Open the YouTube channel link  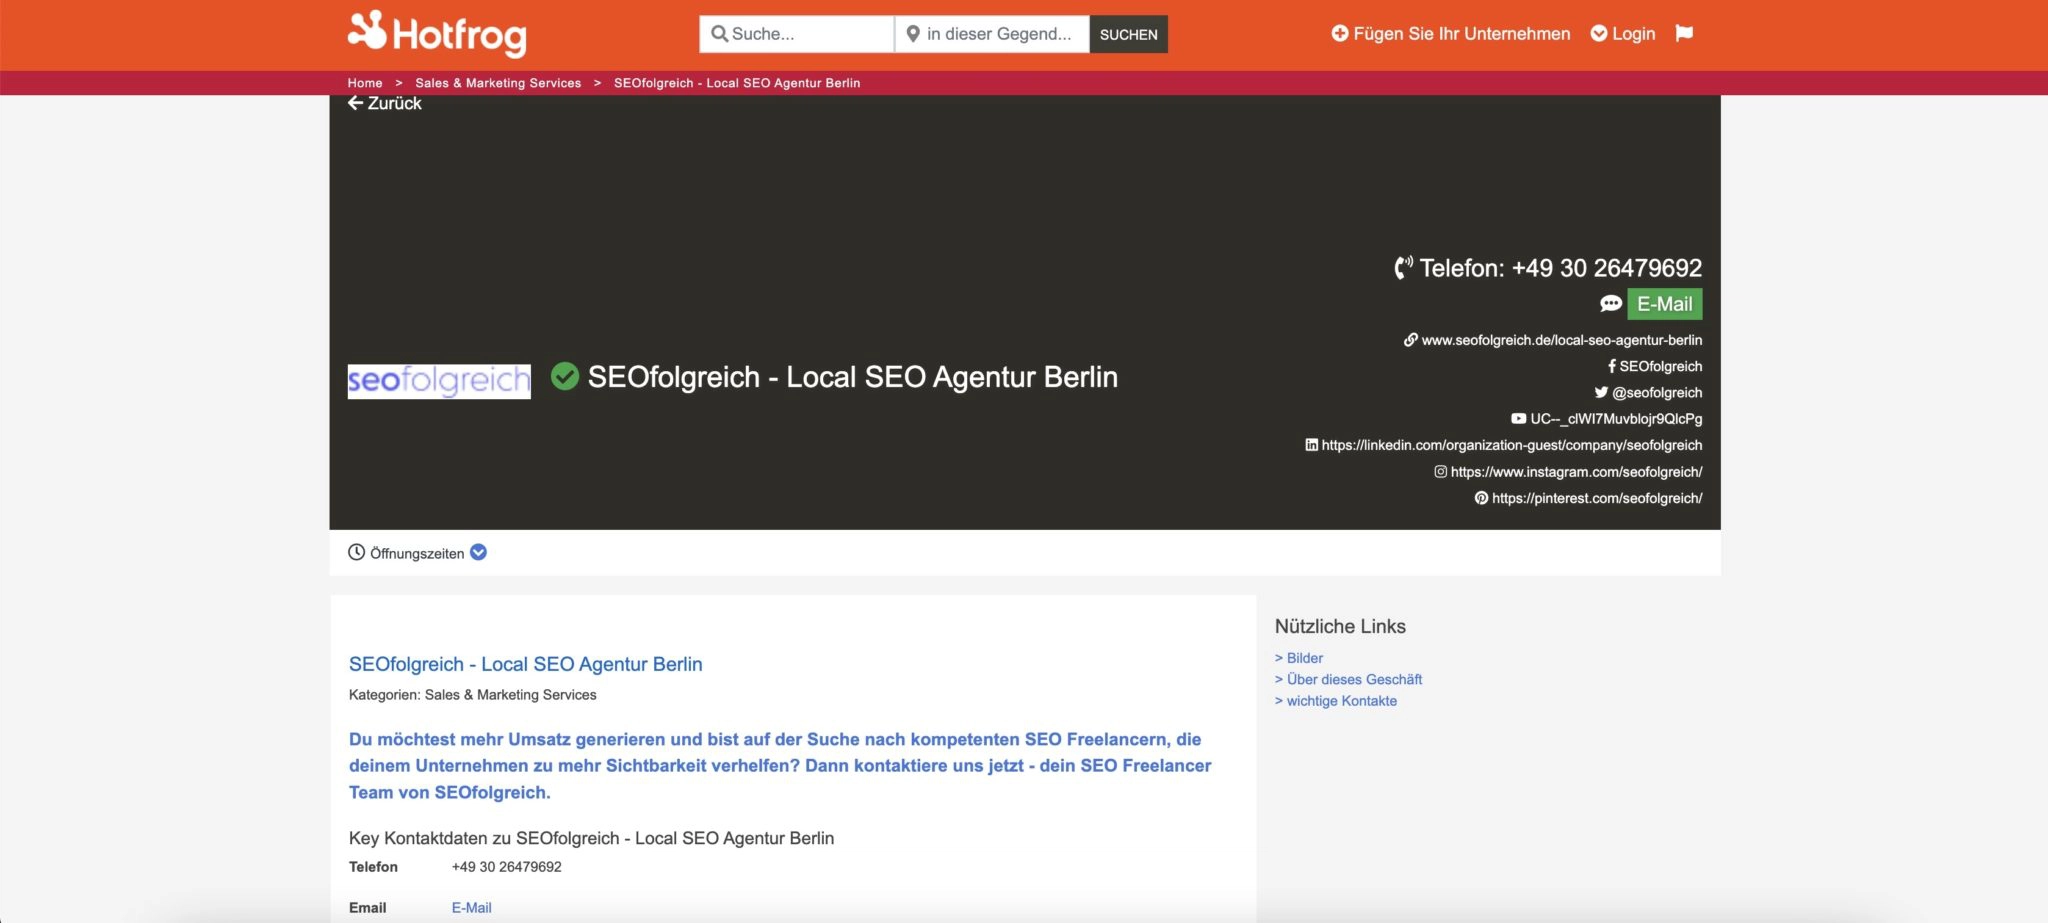pyautogui.click(x=1607, y=419)
